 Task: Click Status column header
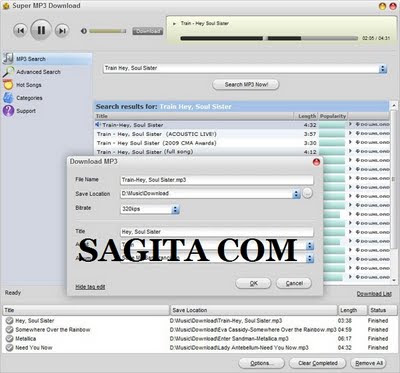pos(382,310)
